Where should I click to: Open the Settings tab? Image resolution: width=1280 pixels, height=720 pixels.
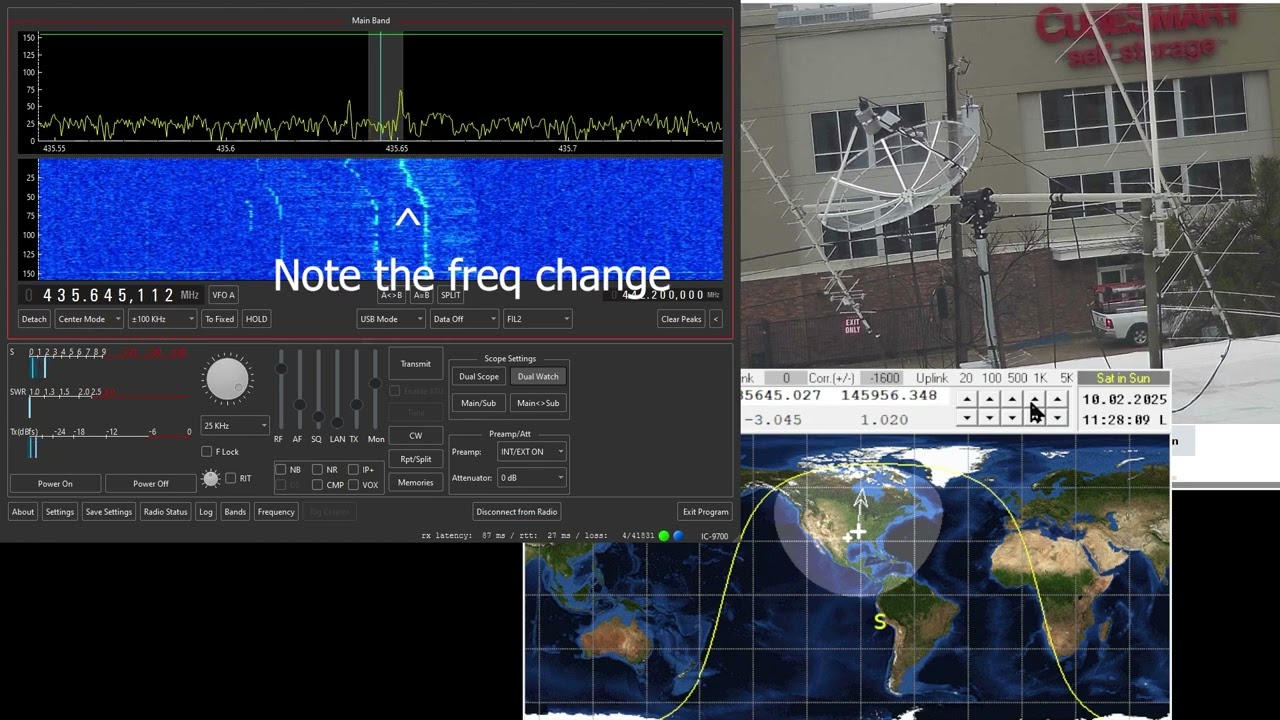click(x=59, y=512)
